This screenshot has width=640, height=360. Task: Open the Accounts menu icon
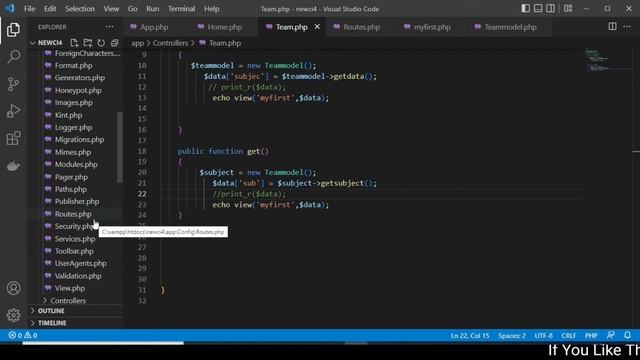13,288
